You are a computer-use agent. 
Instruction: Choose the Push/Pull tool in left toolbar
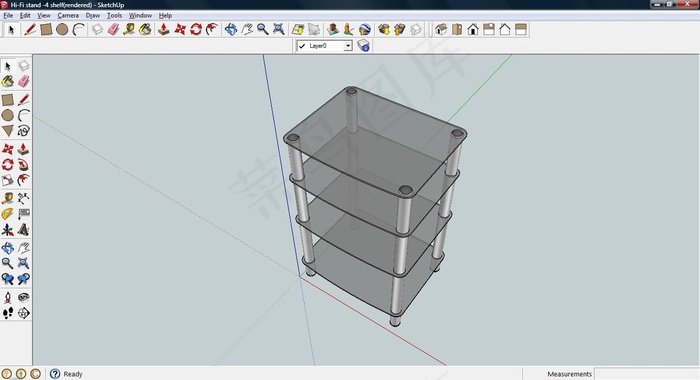pyautogui.click(x=24, y=149)
